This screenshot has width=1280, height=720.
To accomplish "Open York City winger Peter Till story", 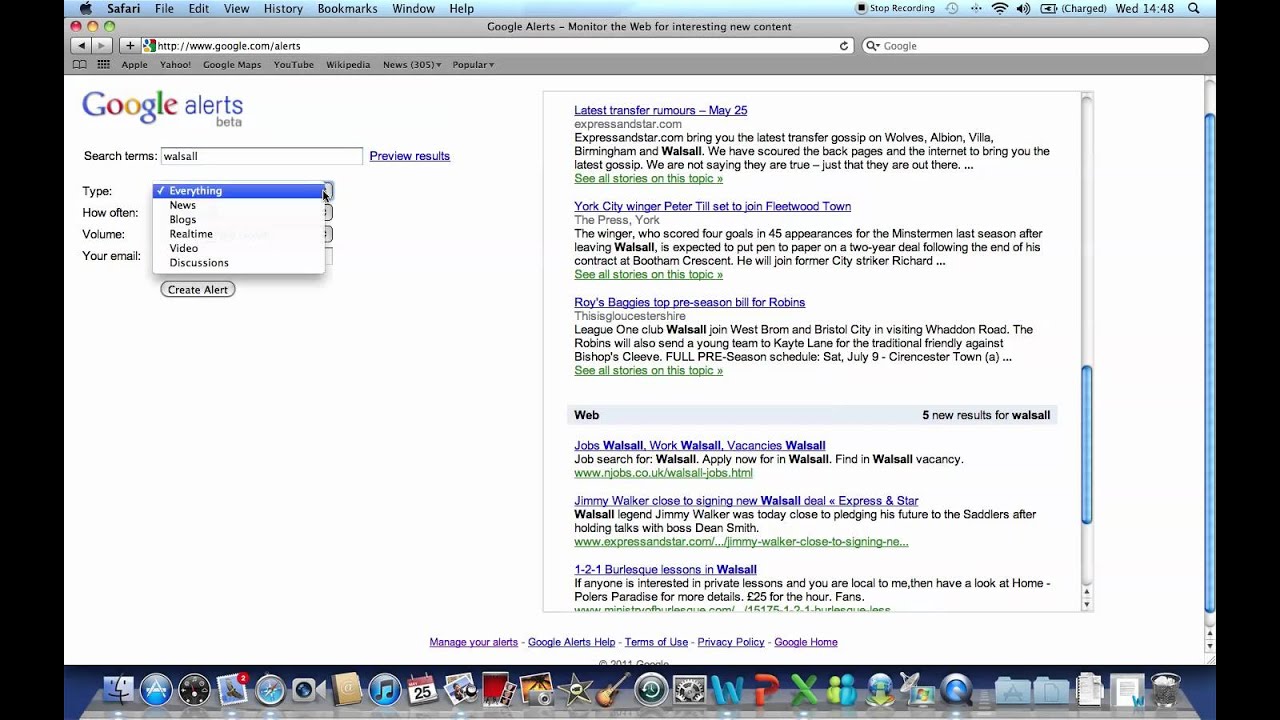I will [x=712, y=206].
